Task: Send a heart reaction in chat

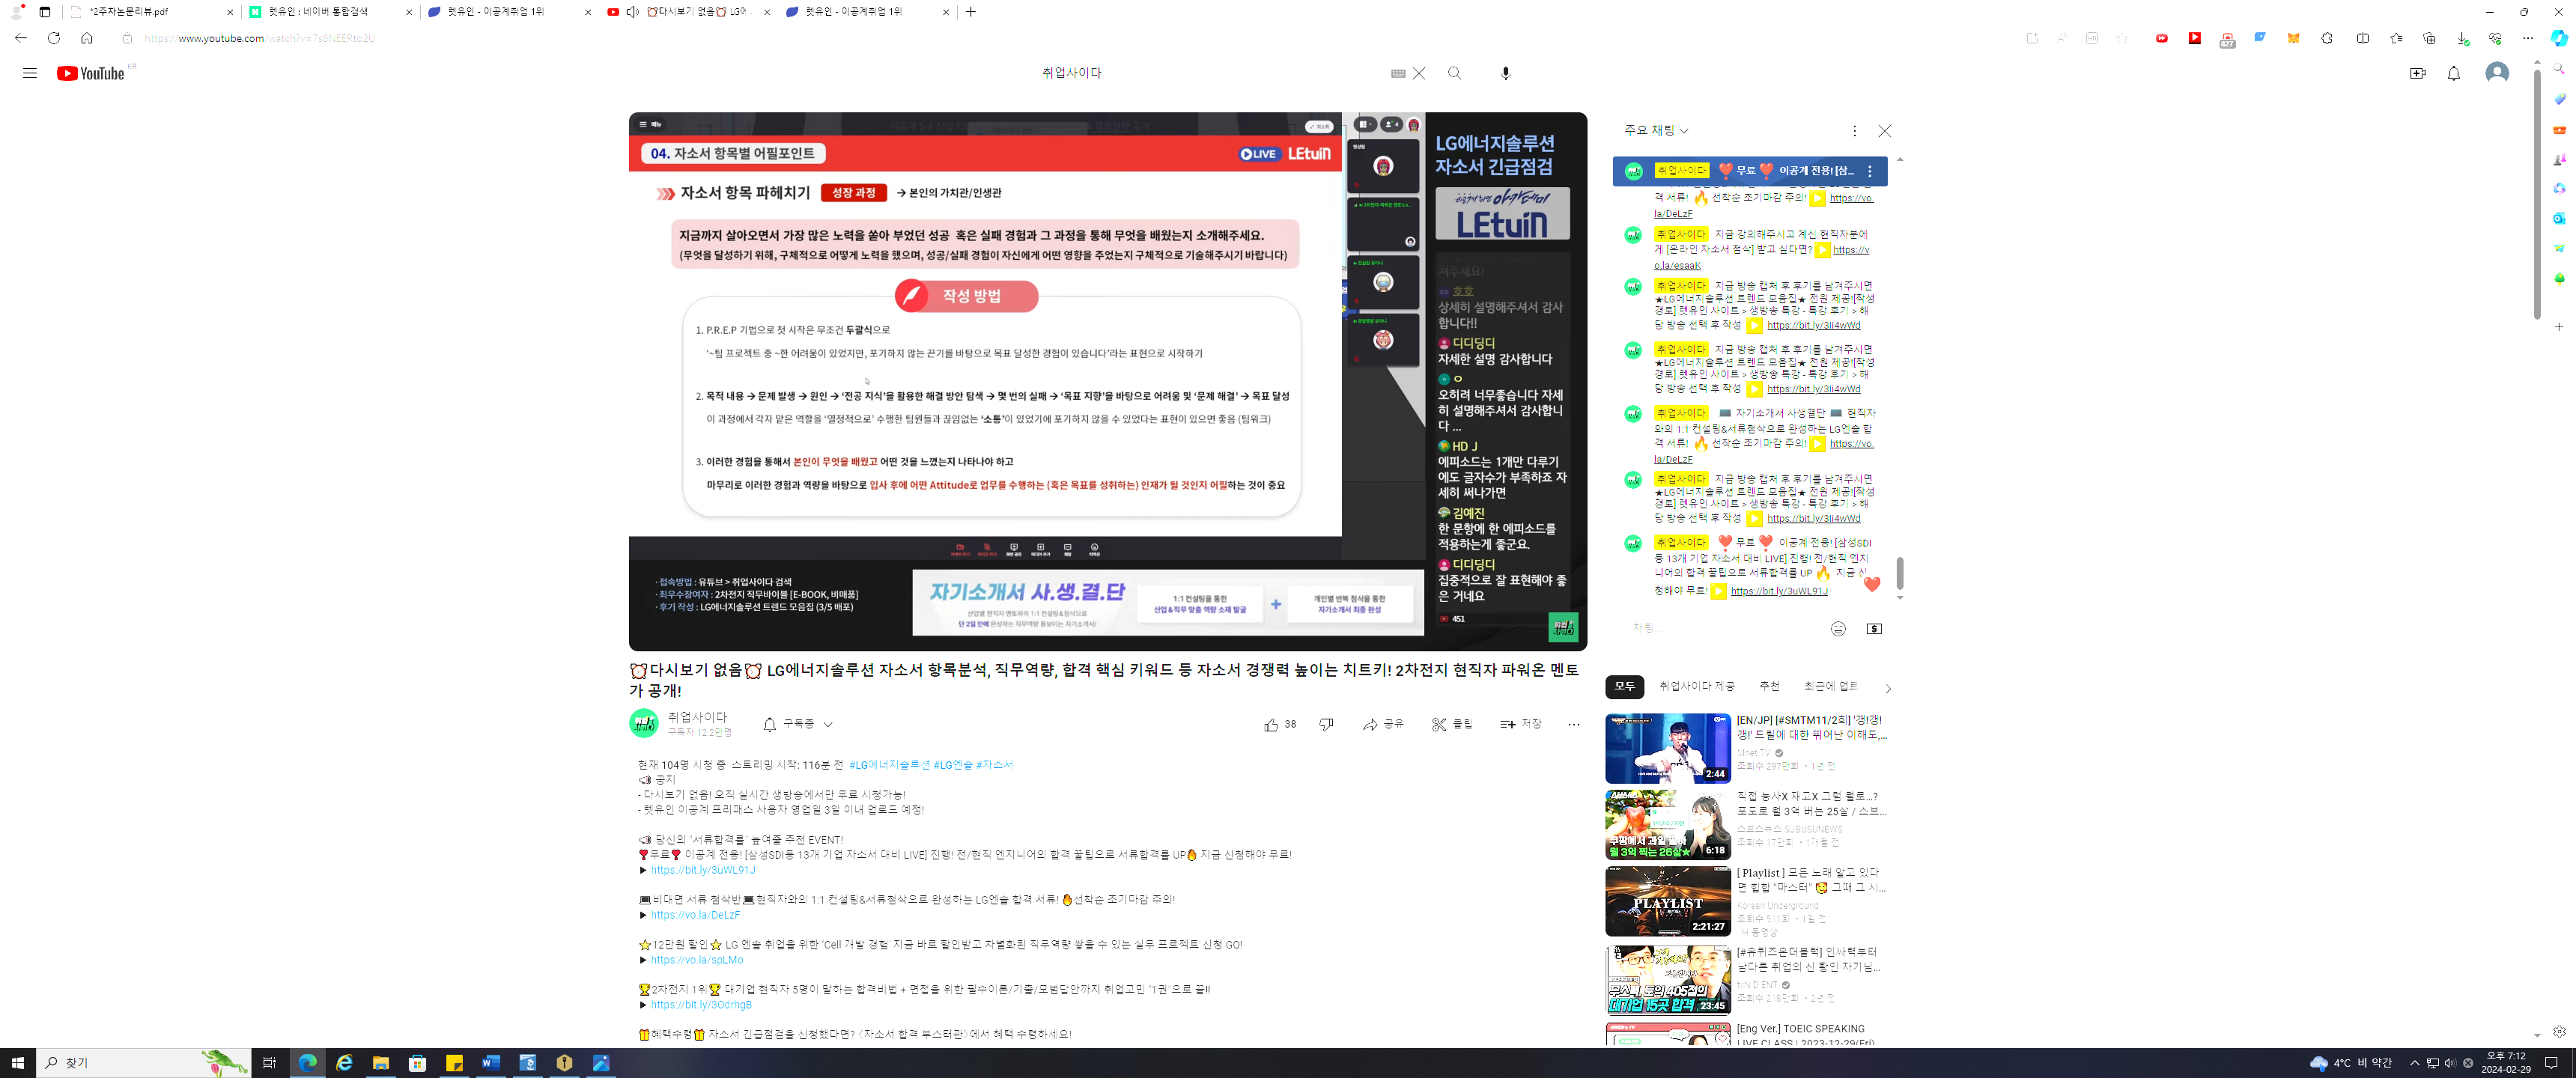Action: tap(1872, 584)
